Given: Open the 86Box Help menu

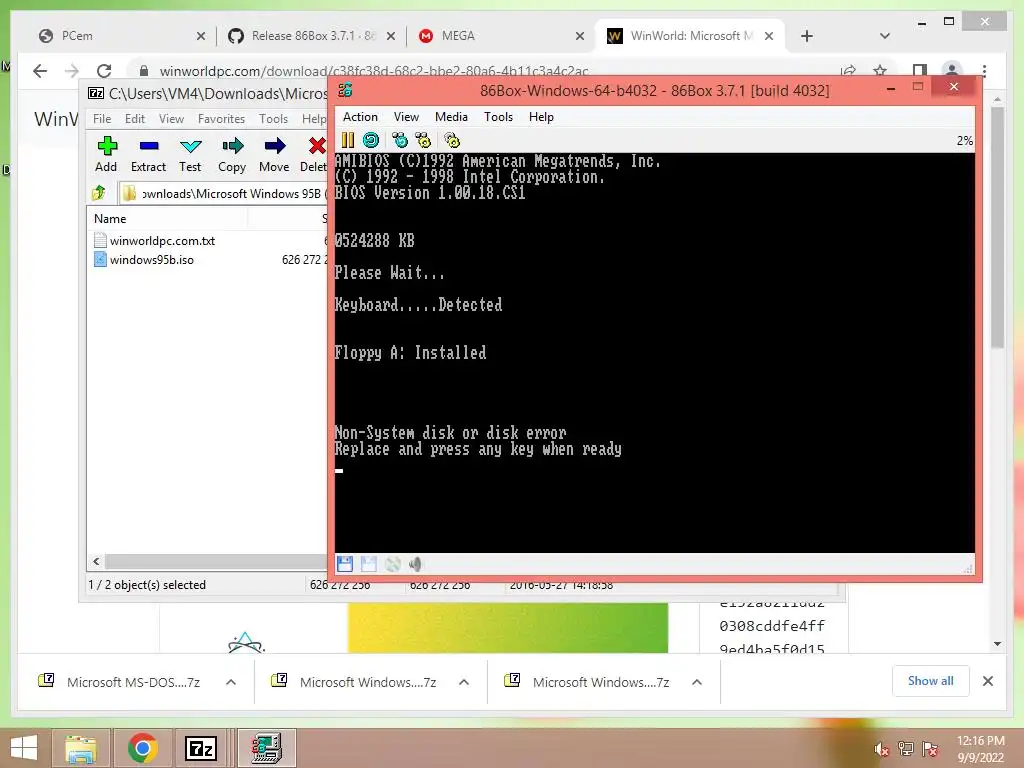Looking at the screenshot, I should [541, 117].
